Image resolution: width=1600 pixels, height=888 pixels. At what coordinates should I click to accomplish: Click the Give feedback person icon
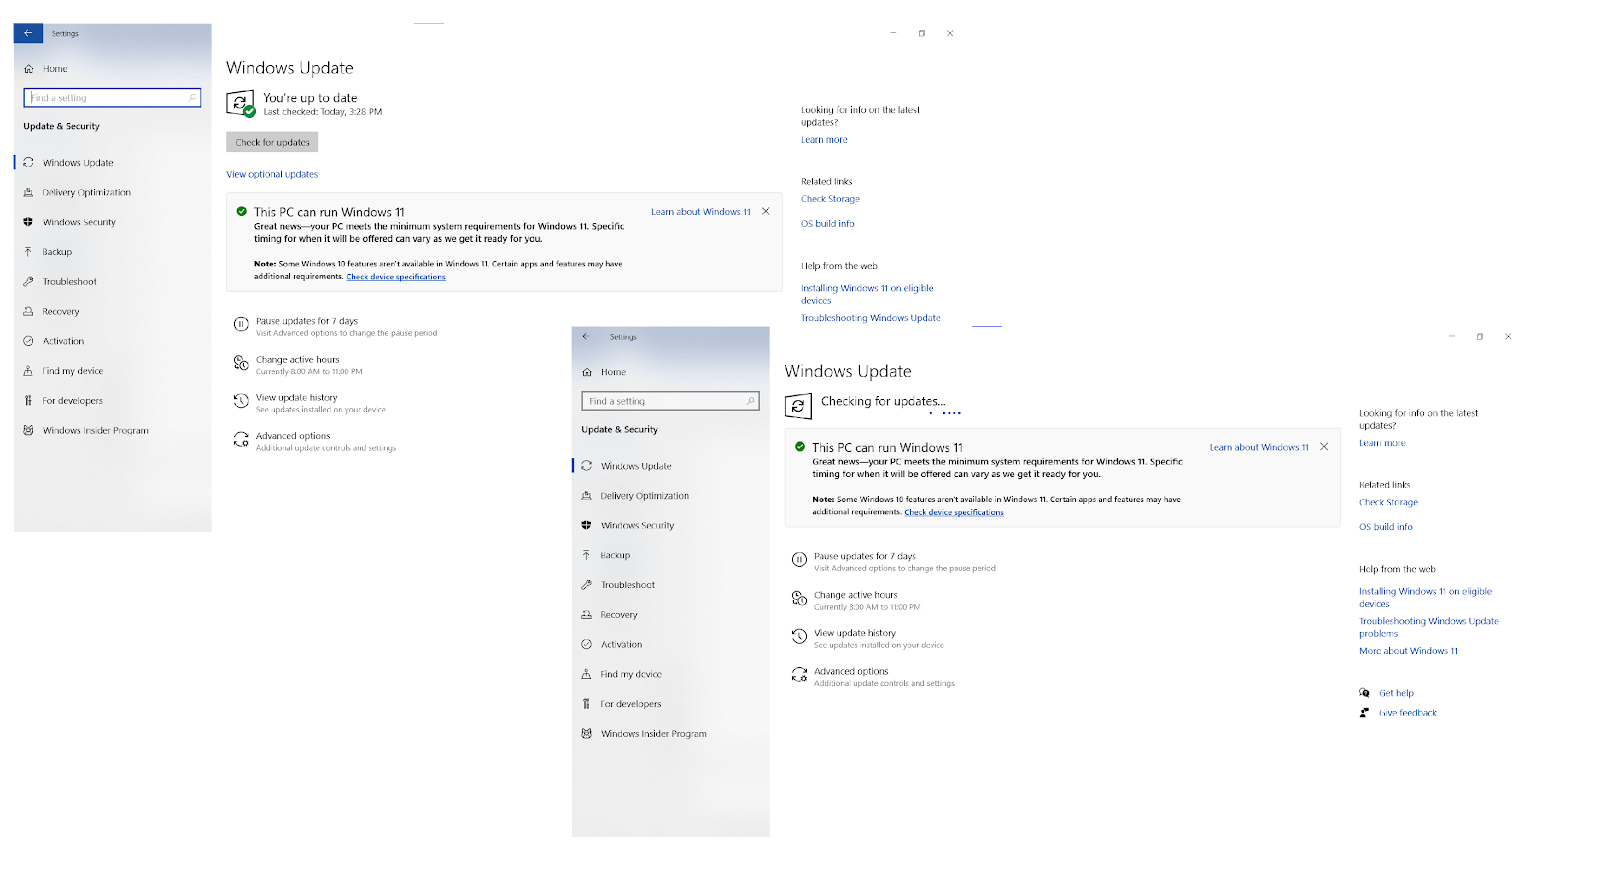point(1364,713)
